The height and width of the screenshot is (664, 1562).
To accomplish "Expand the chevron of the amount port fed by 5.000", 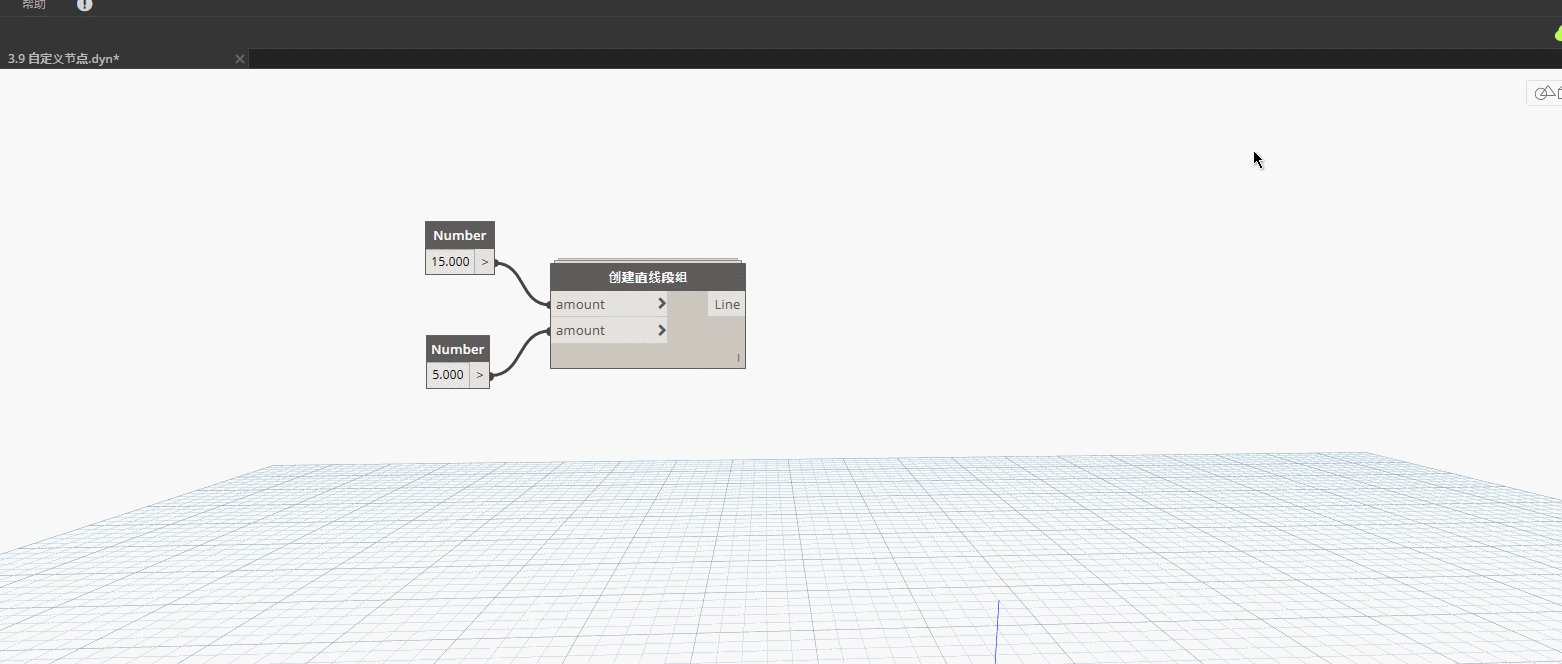I will pos(662,330).
